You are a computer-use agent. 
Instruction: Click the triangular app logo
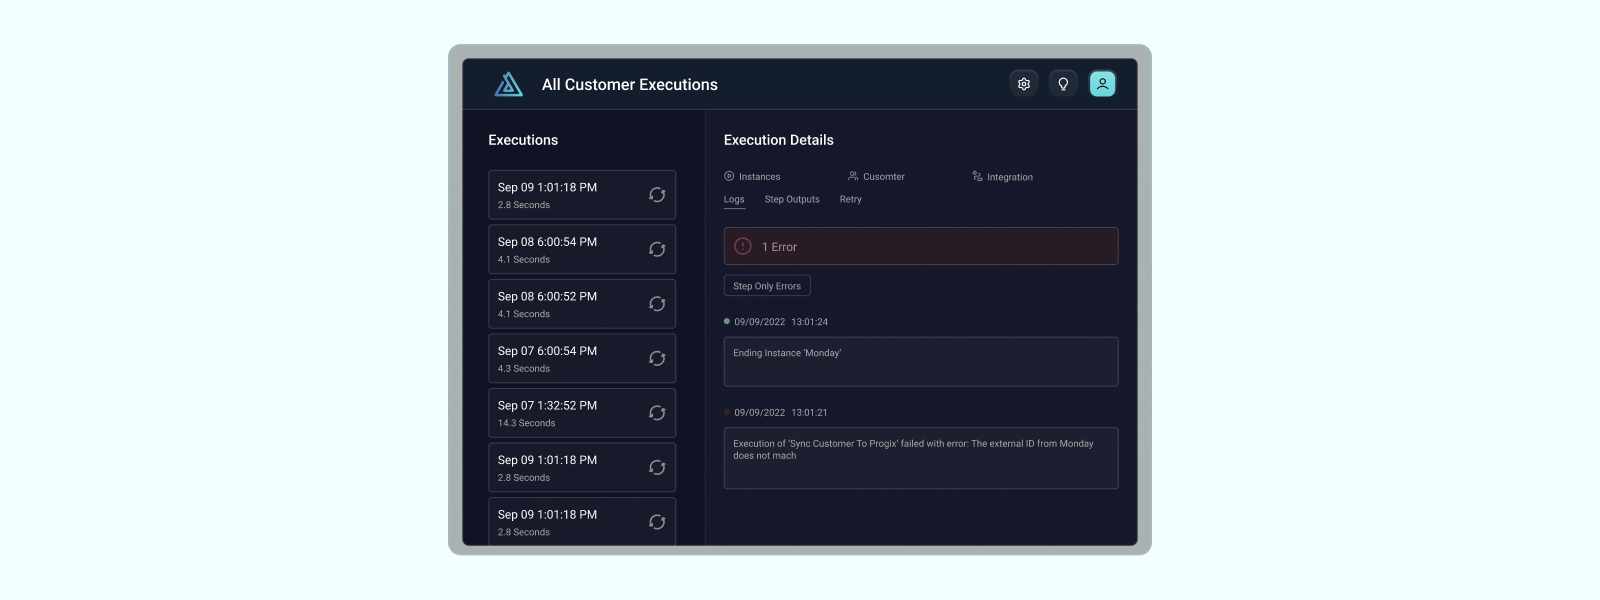[508, 84]
